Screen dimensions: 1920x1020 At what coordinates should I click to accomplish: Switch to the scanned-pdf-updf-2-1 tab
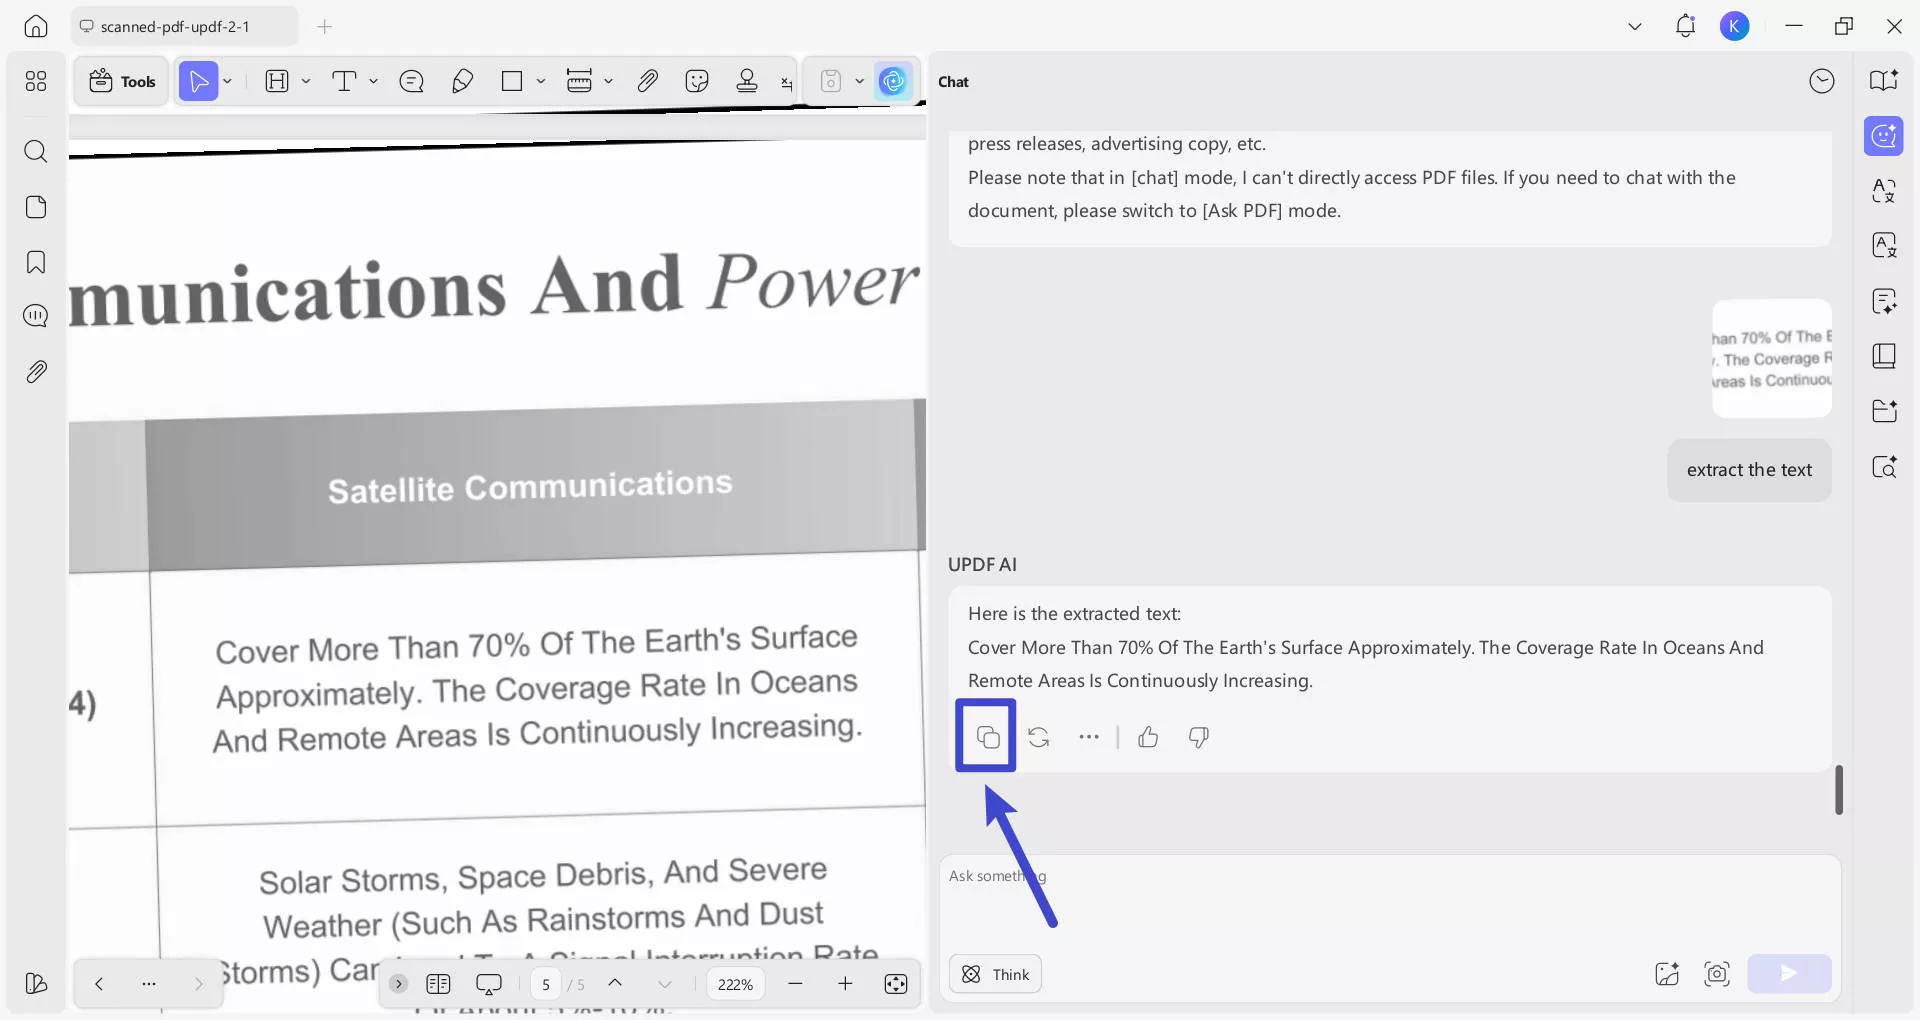pyautogui.click(x=175, y=27)
